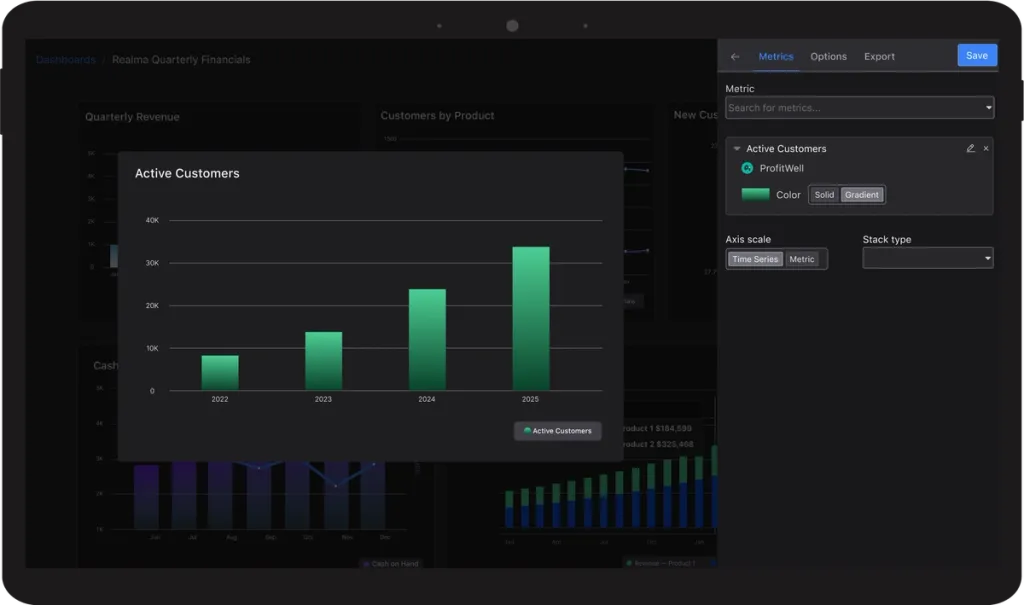The image size is (1024, 605).
Task: Set axis scale to Time Series
Action: (x=755, y=259)
